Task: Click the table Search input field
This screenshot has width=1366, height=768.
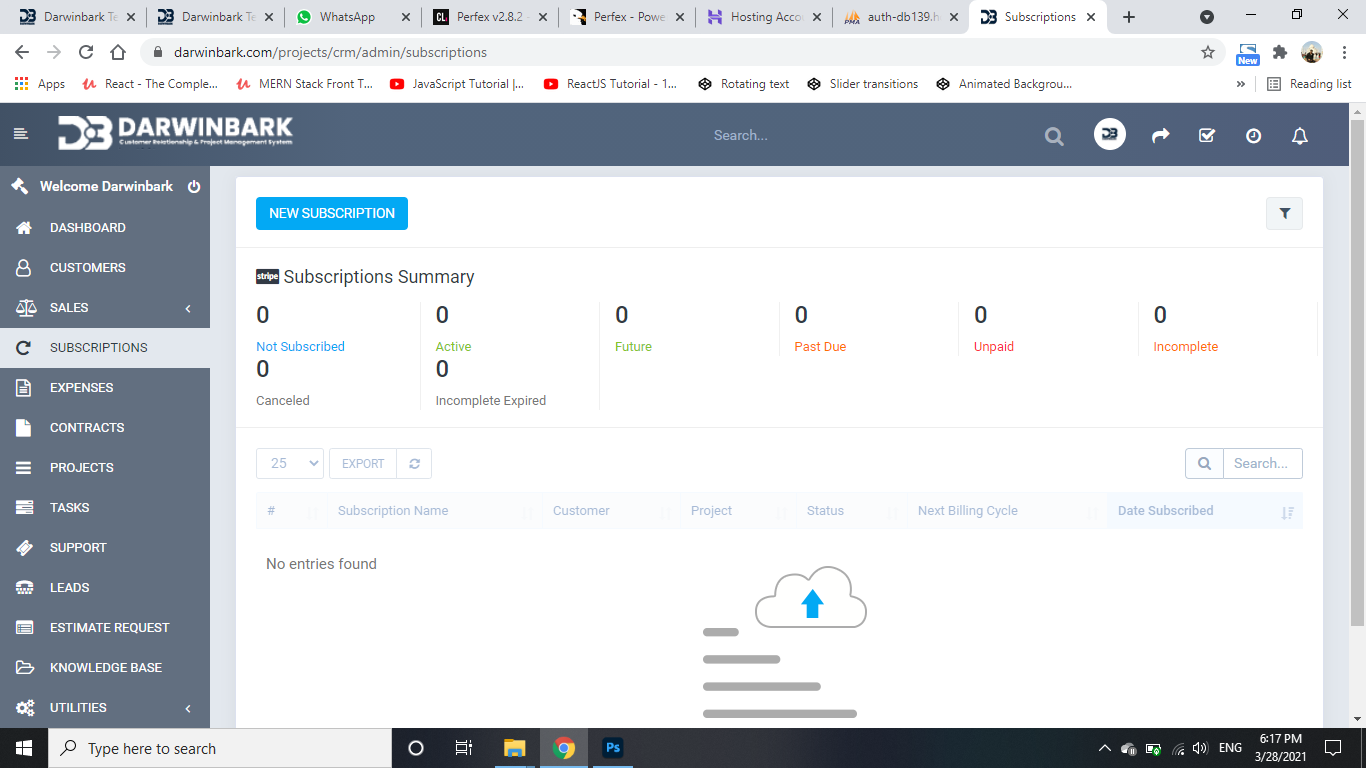Action: 1261,463
